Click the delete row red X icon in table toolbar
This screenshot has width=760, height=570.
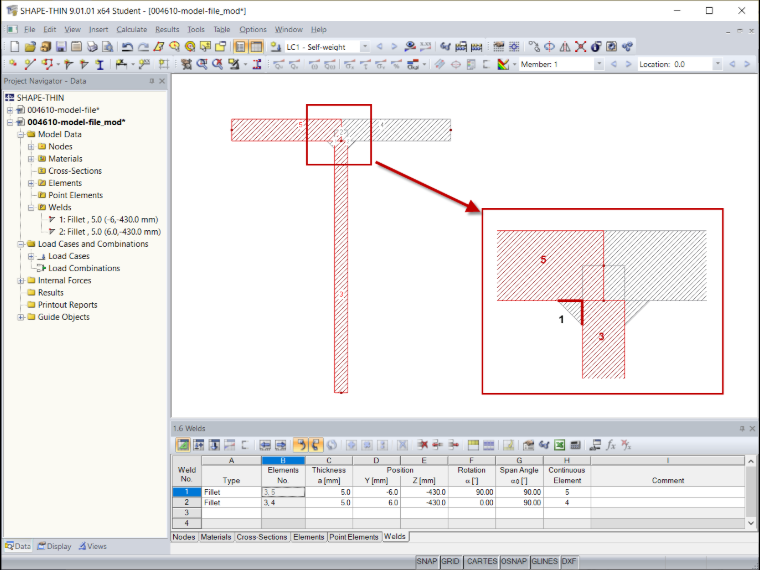[x=423, y=445]
